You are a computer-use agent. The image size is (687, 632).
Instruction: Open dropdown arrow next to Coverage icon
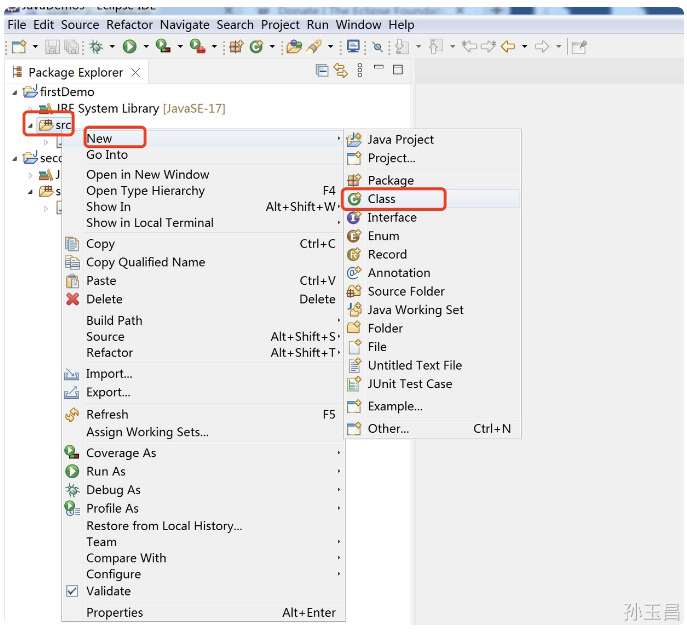click(x=180, y=46)
